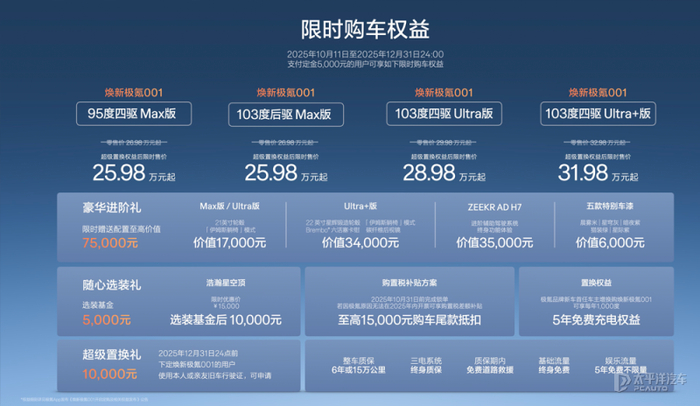Screen dimensions: 700x406
Task: Click the 限时赠送配置至高价值 line
Action: (x=121, y=229)
